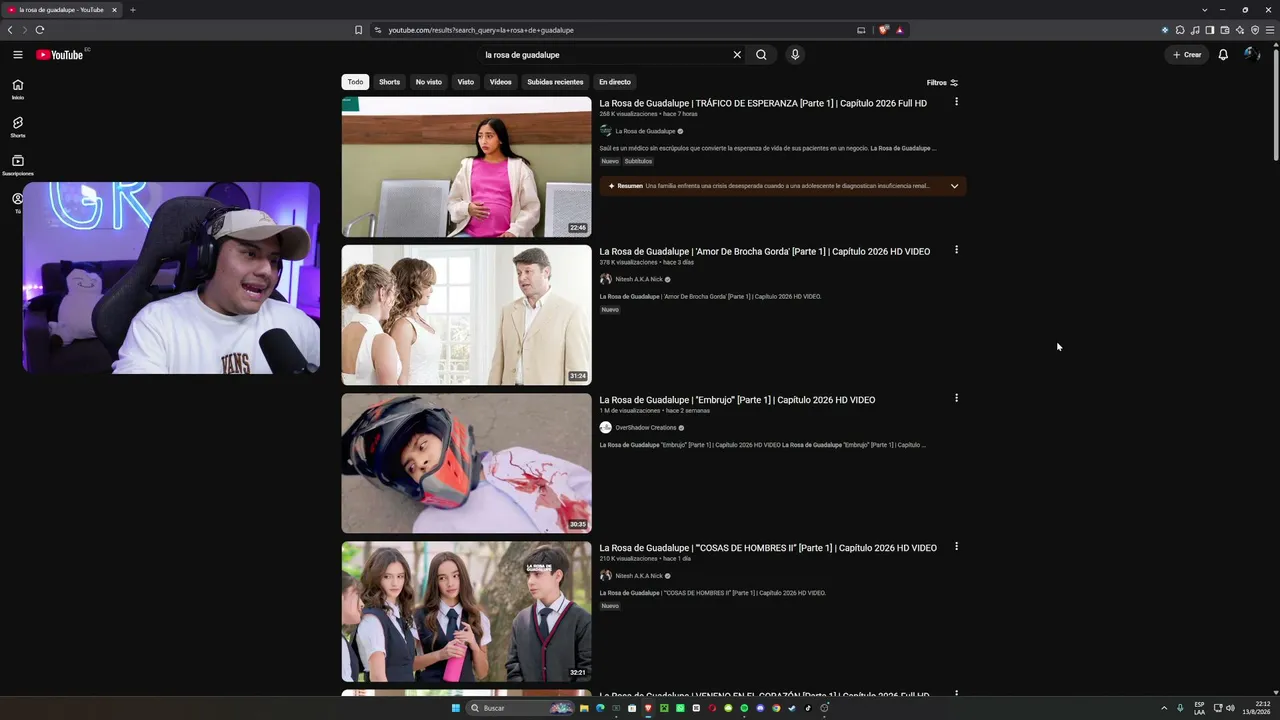
Task: Click the Subtítulos badge on first result
Action: pos(638,161)
